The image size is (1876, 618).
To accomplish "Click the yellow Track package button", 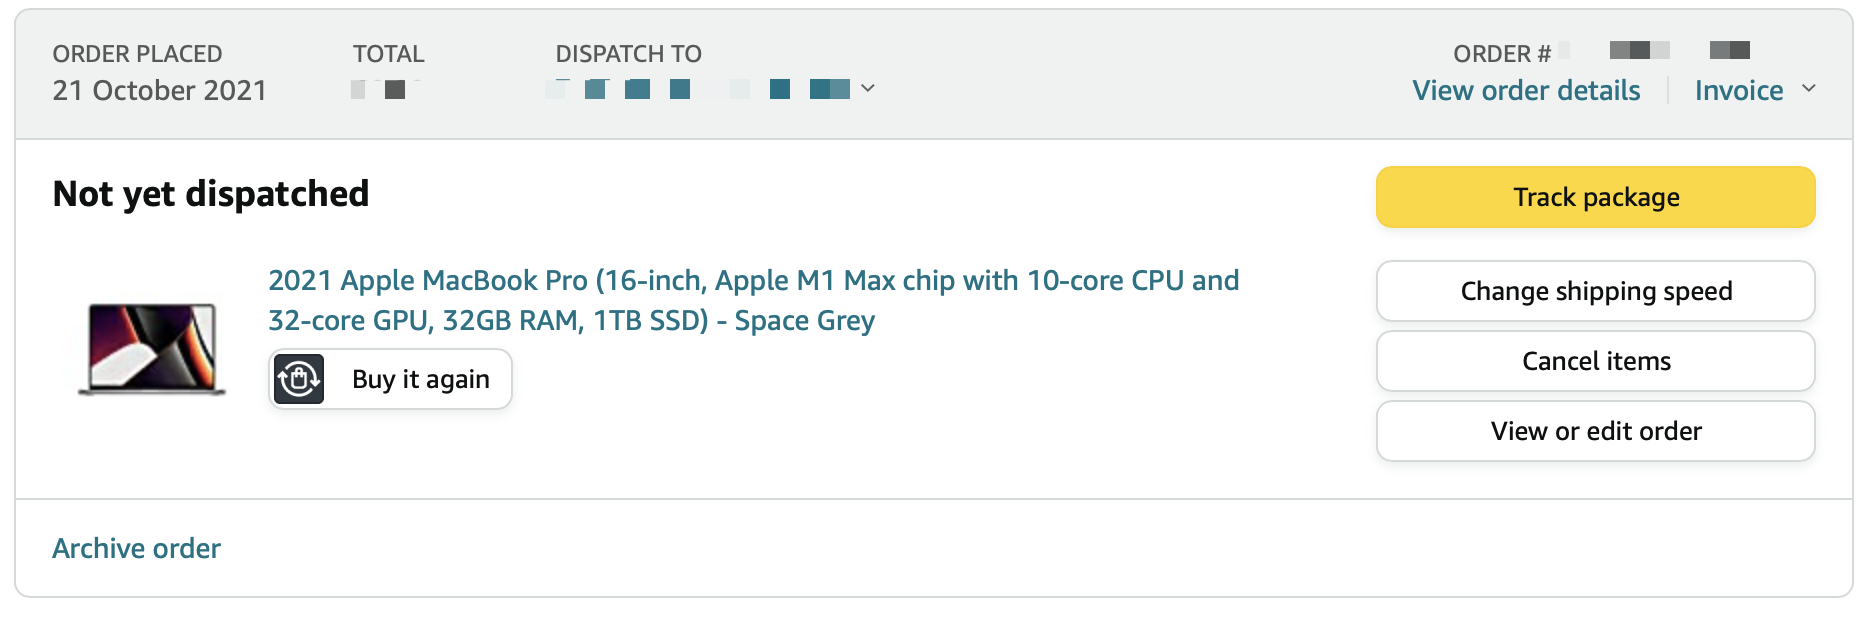I will (1595, 197).
